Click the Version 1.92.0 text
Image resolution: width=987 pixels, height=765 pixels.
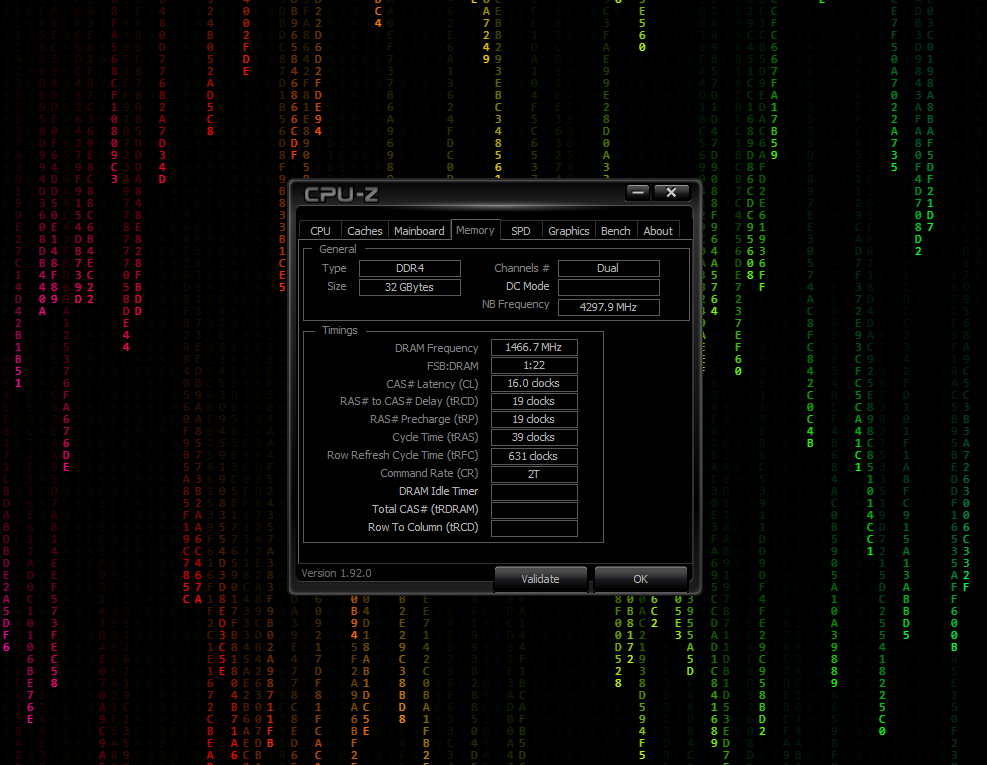[336, 574]
